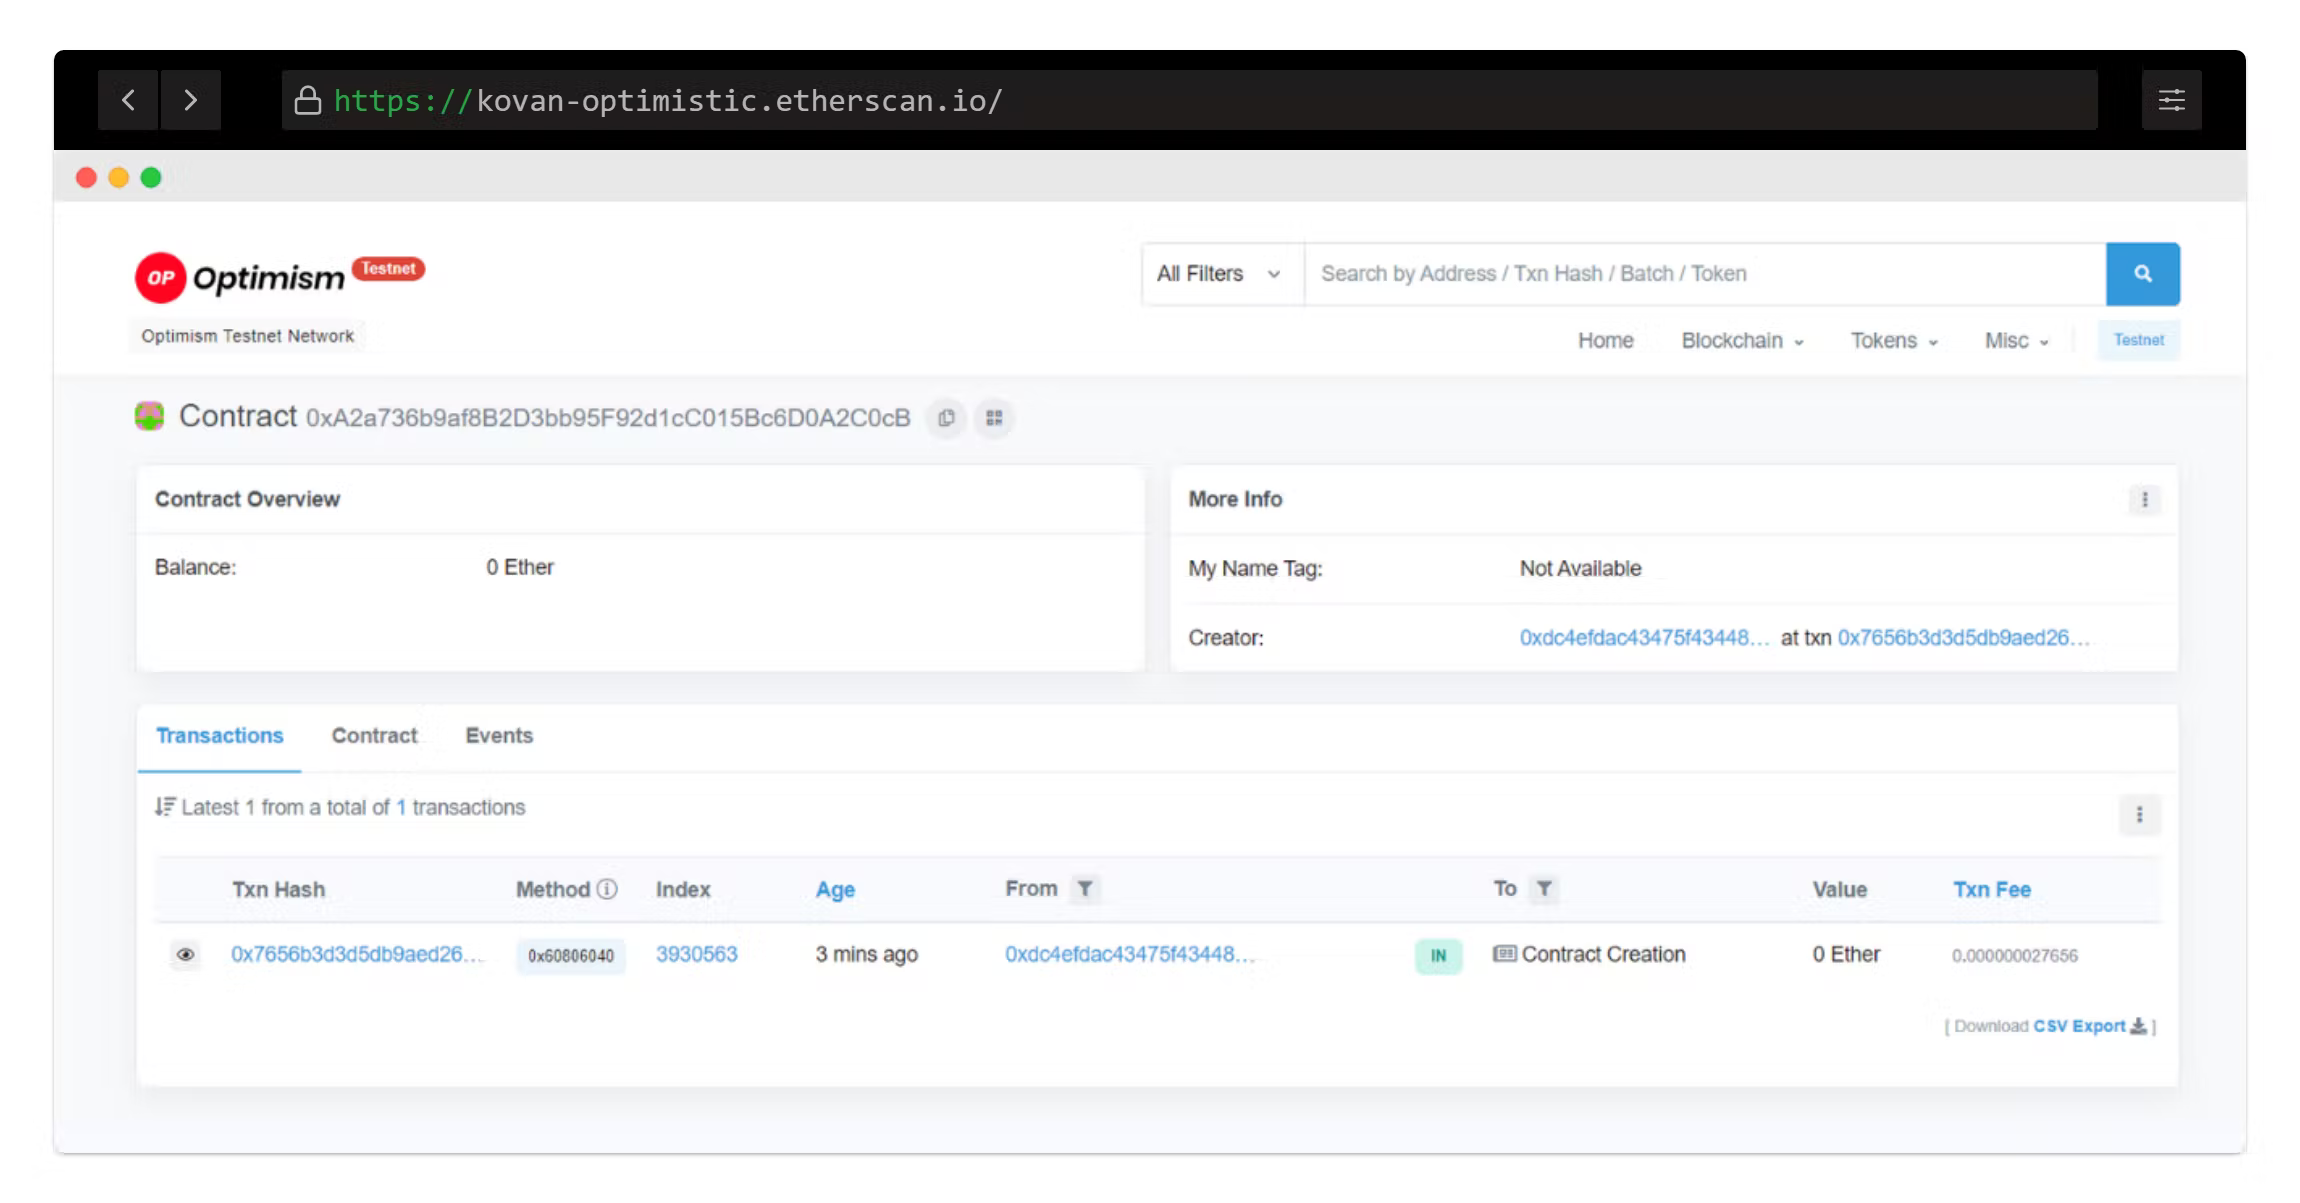
Task: Expand the Blockchain menu dropdown
Action: [1741, 341]
